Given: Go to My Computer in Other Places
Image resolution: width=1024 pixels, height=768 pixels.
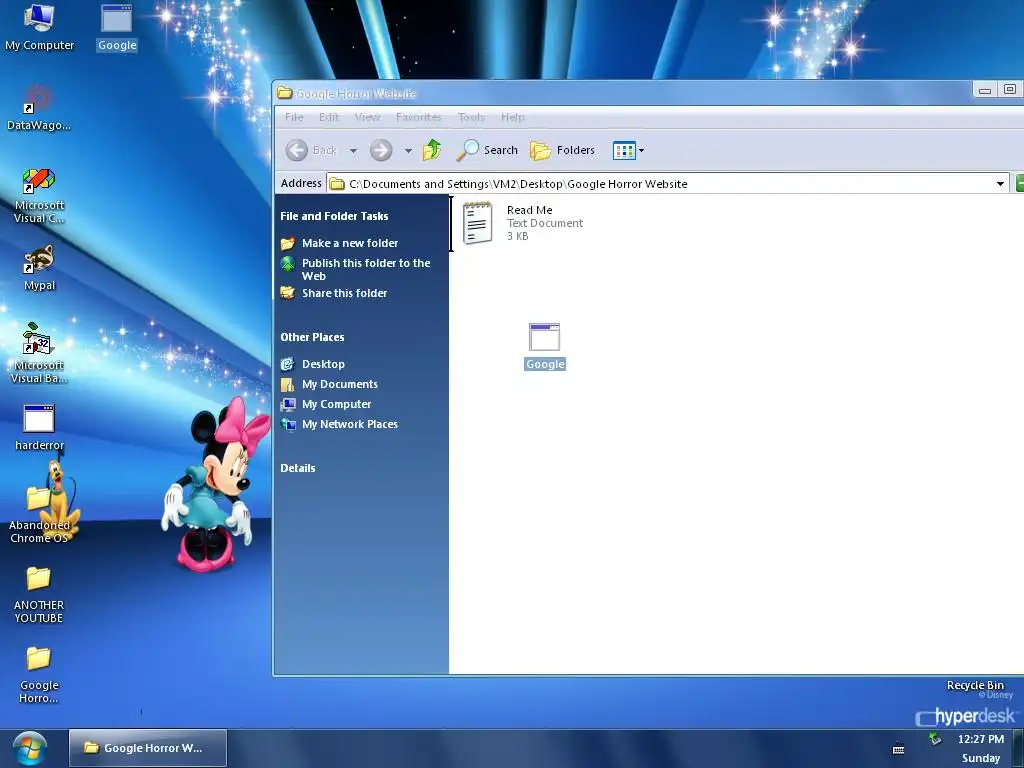Looking at the screenshot, I should click(x=326, y=404).
